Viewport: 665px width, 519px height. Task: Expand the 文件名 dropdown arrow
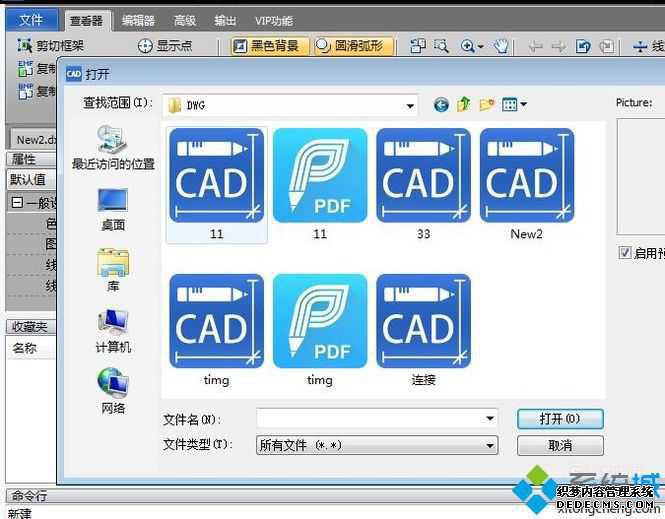[490, 419]
